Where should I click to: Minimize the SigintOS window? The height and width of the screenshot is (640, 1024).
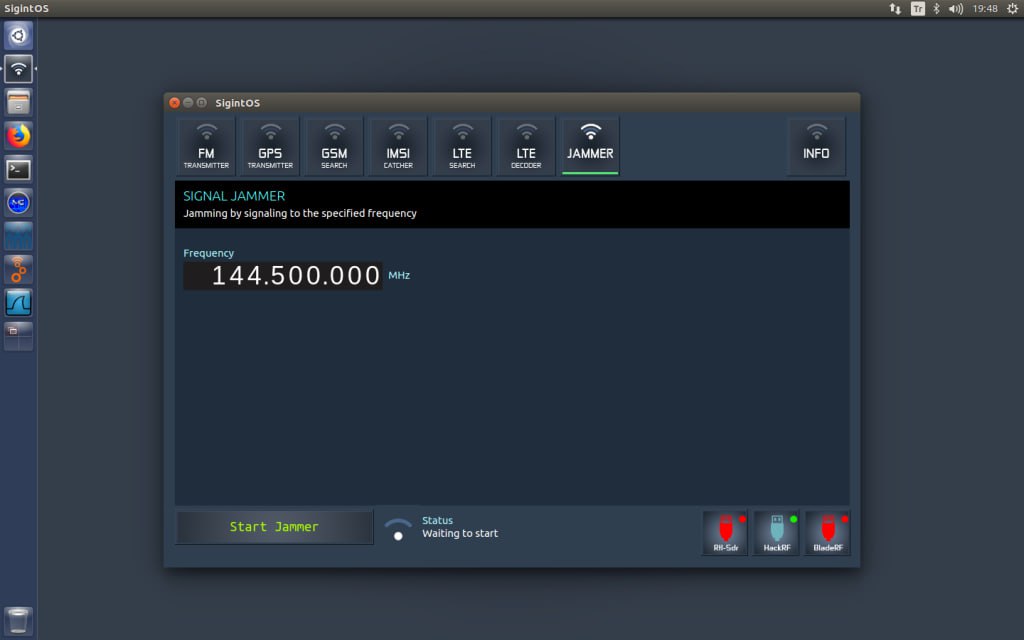click(188, 103)
